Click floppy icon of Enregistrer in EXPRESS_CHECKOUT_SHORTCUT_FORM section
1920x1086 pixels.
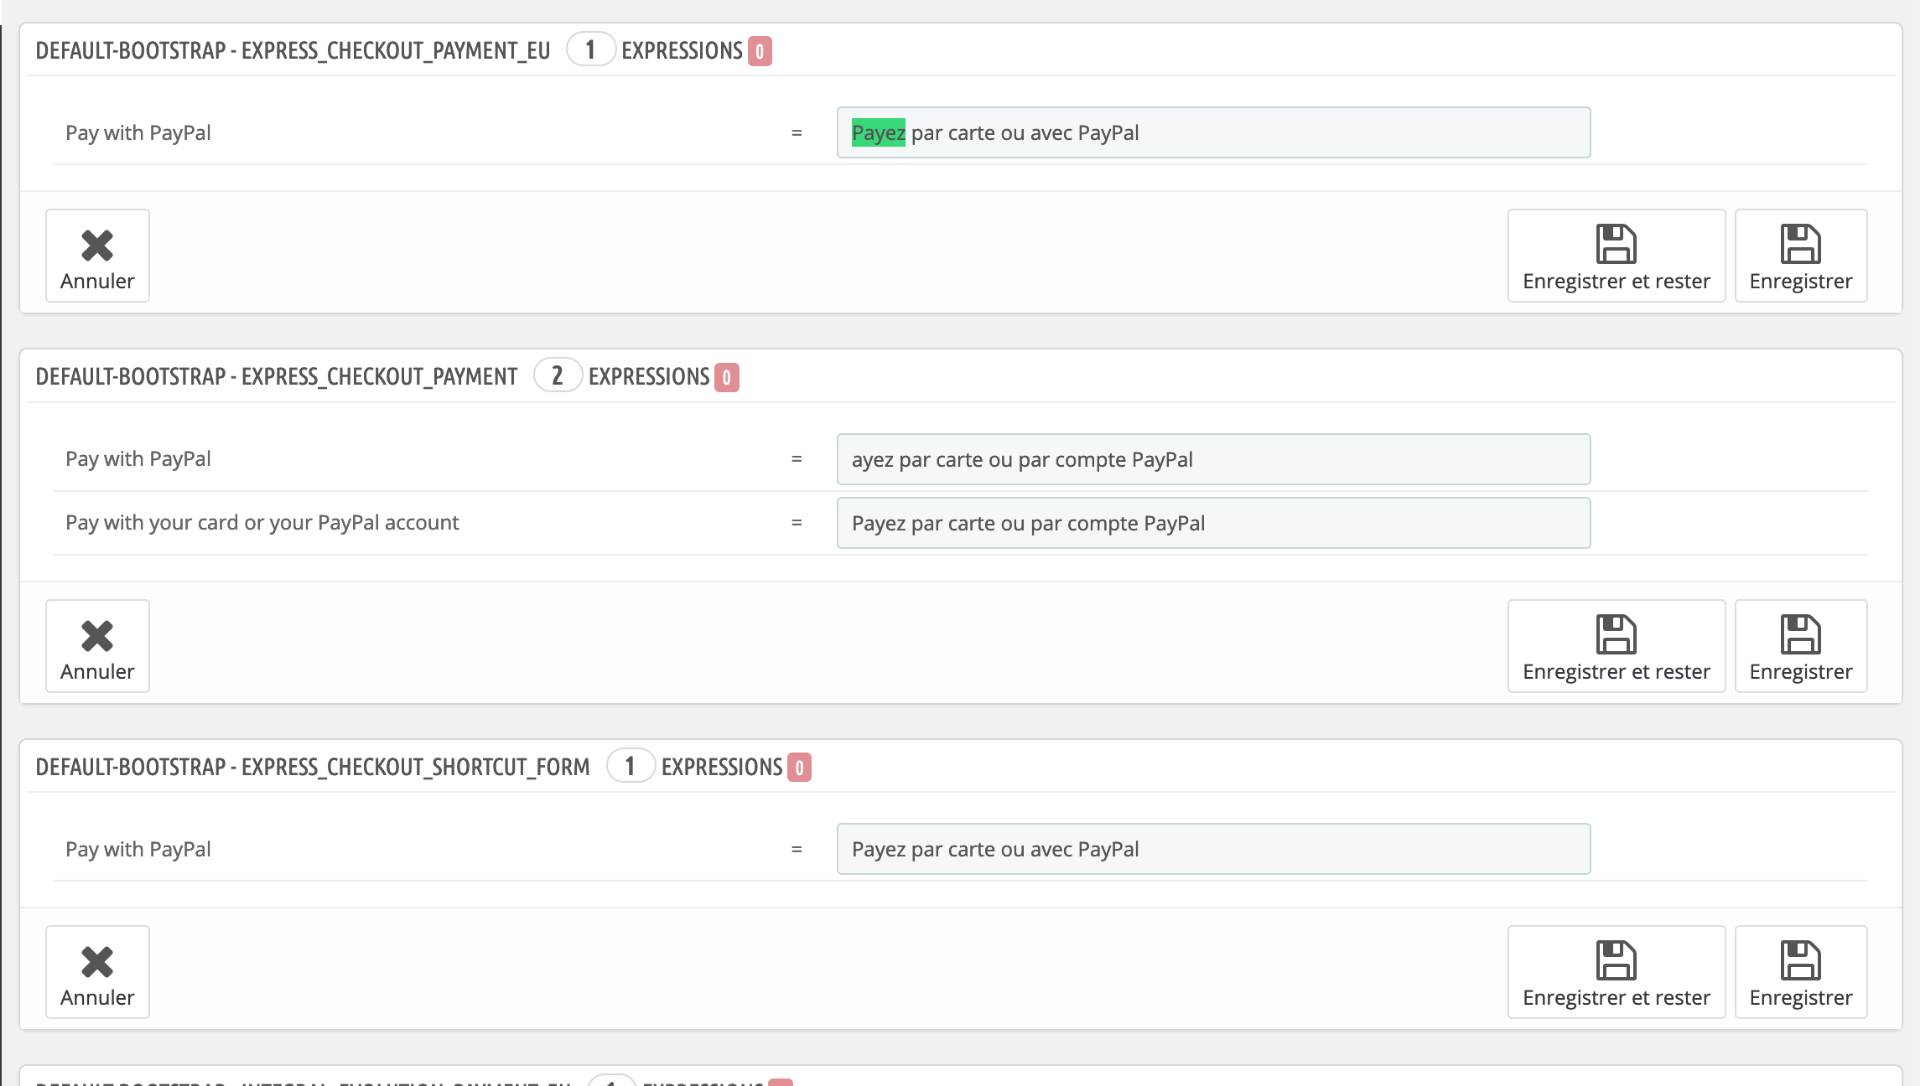1800,960
